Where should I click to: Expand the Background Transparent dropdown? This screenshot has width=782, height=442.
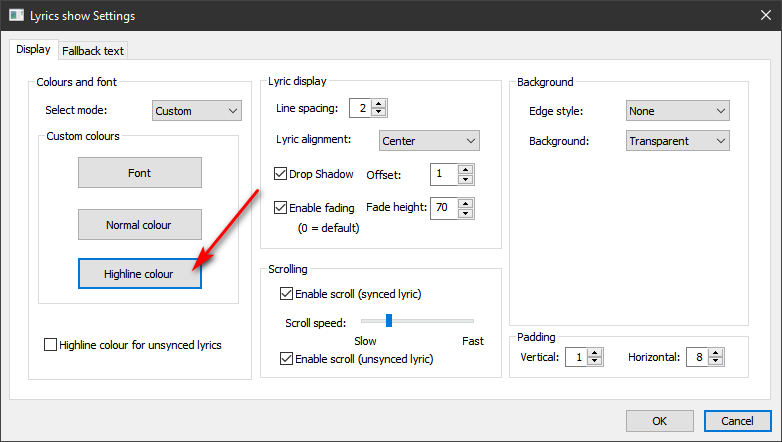(677, 141)
